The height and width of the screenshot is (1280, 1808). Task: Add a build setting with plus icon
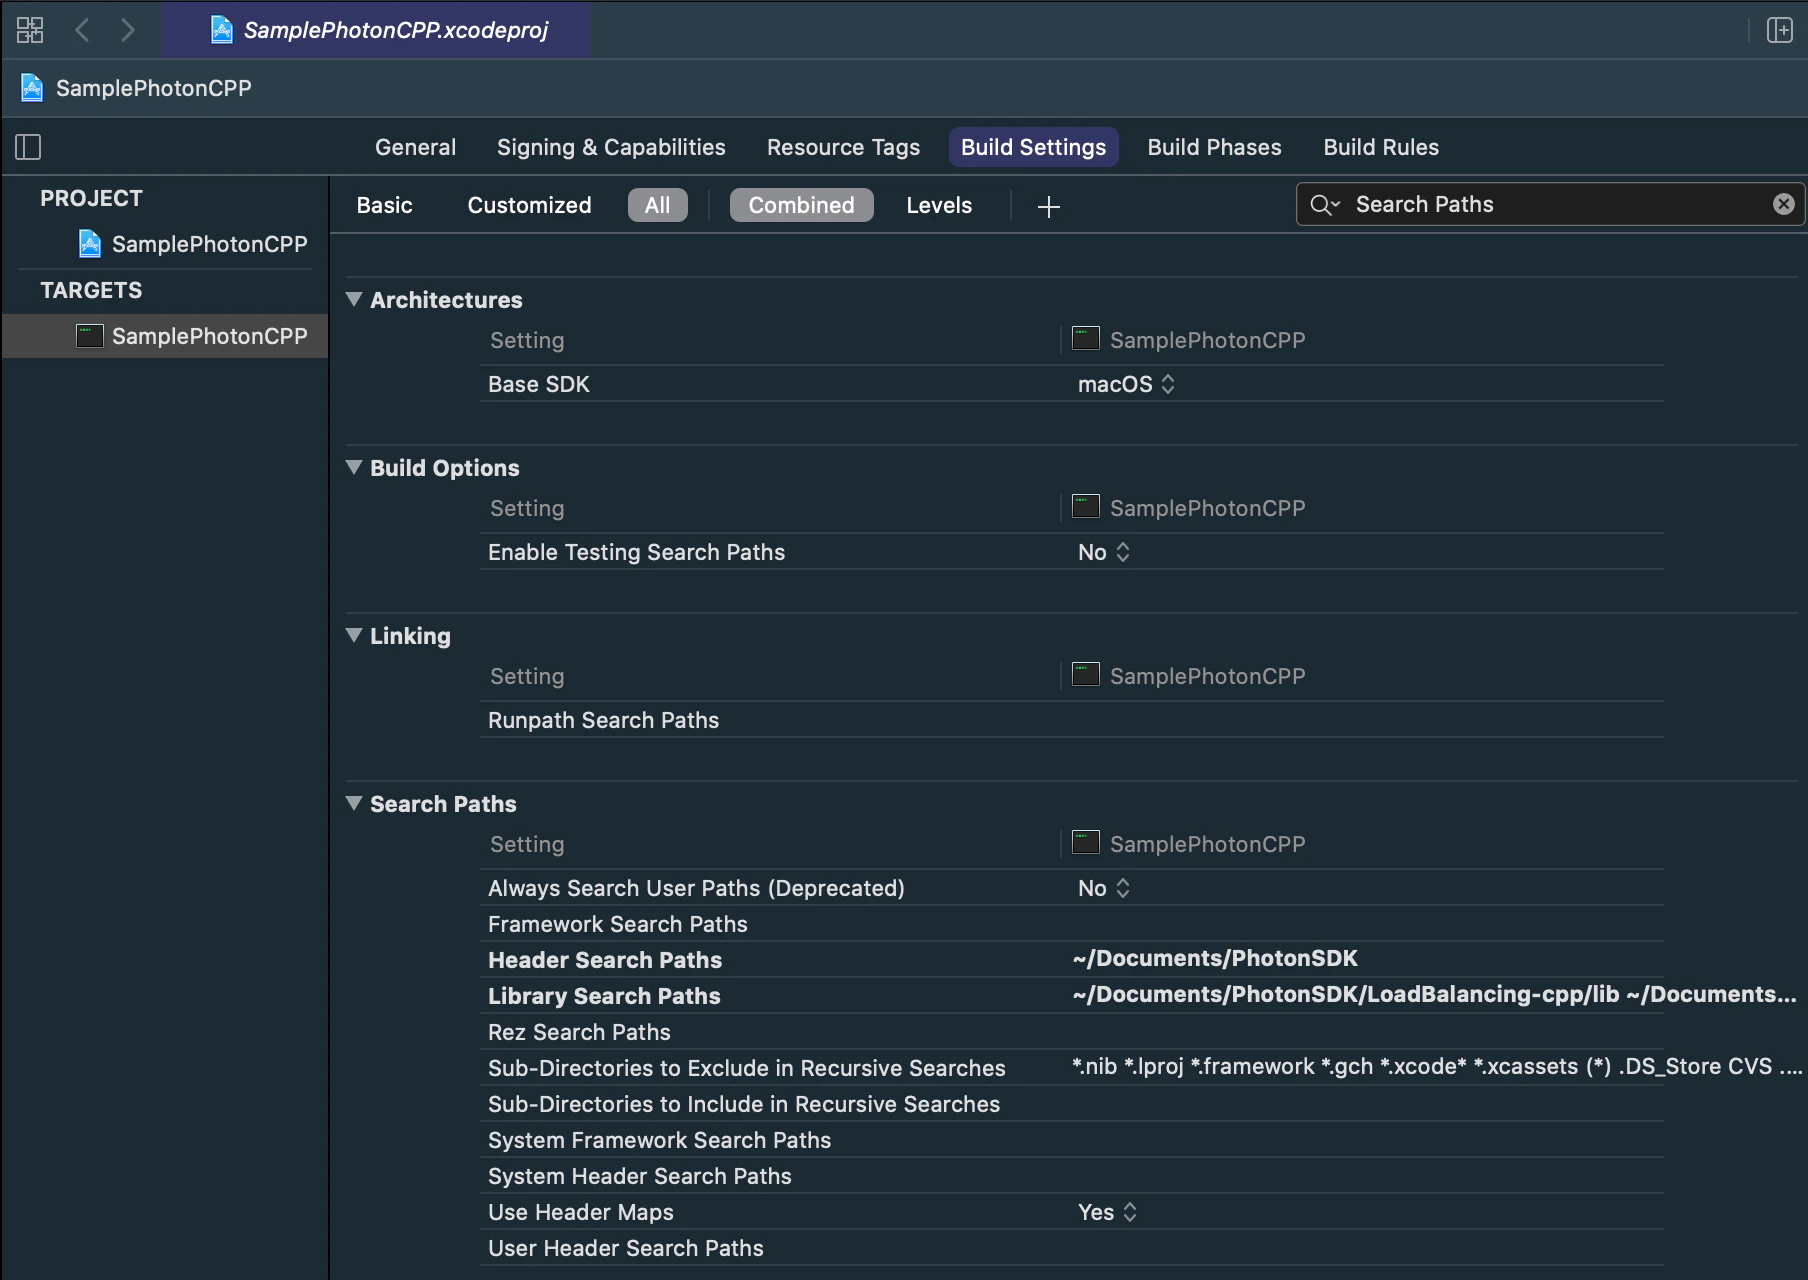1048,206
